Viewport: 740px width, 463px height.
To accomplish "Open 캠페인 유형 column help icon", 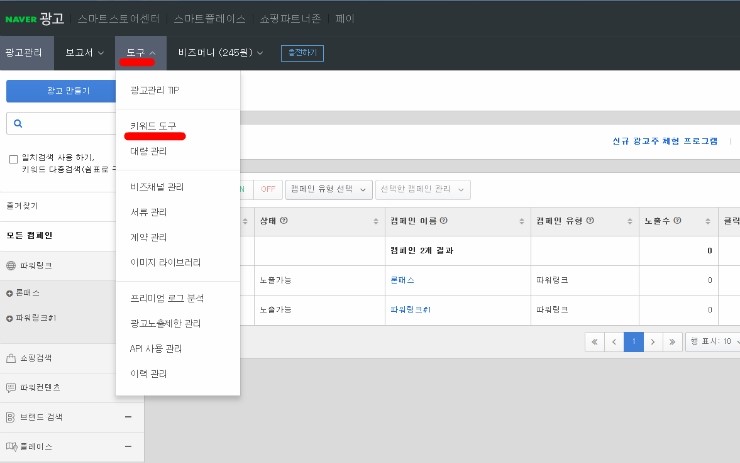I will tap(590, 220).
